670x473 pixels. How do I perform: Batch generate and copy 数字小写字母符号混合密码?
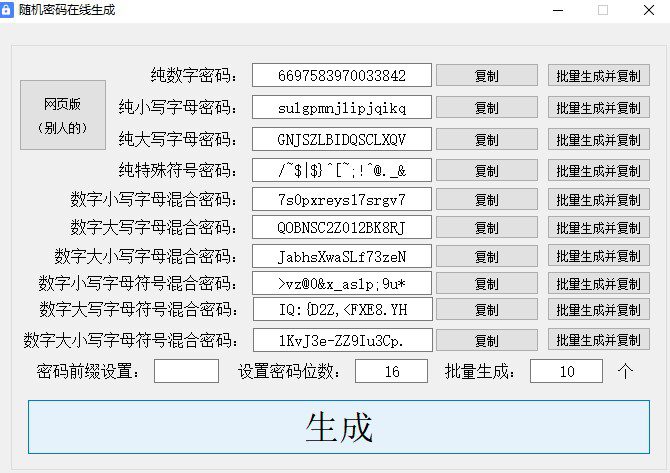pyautogui.click(x=599, y=283)
